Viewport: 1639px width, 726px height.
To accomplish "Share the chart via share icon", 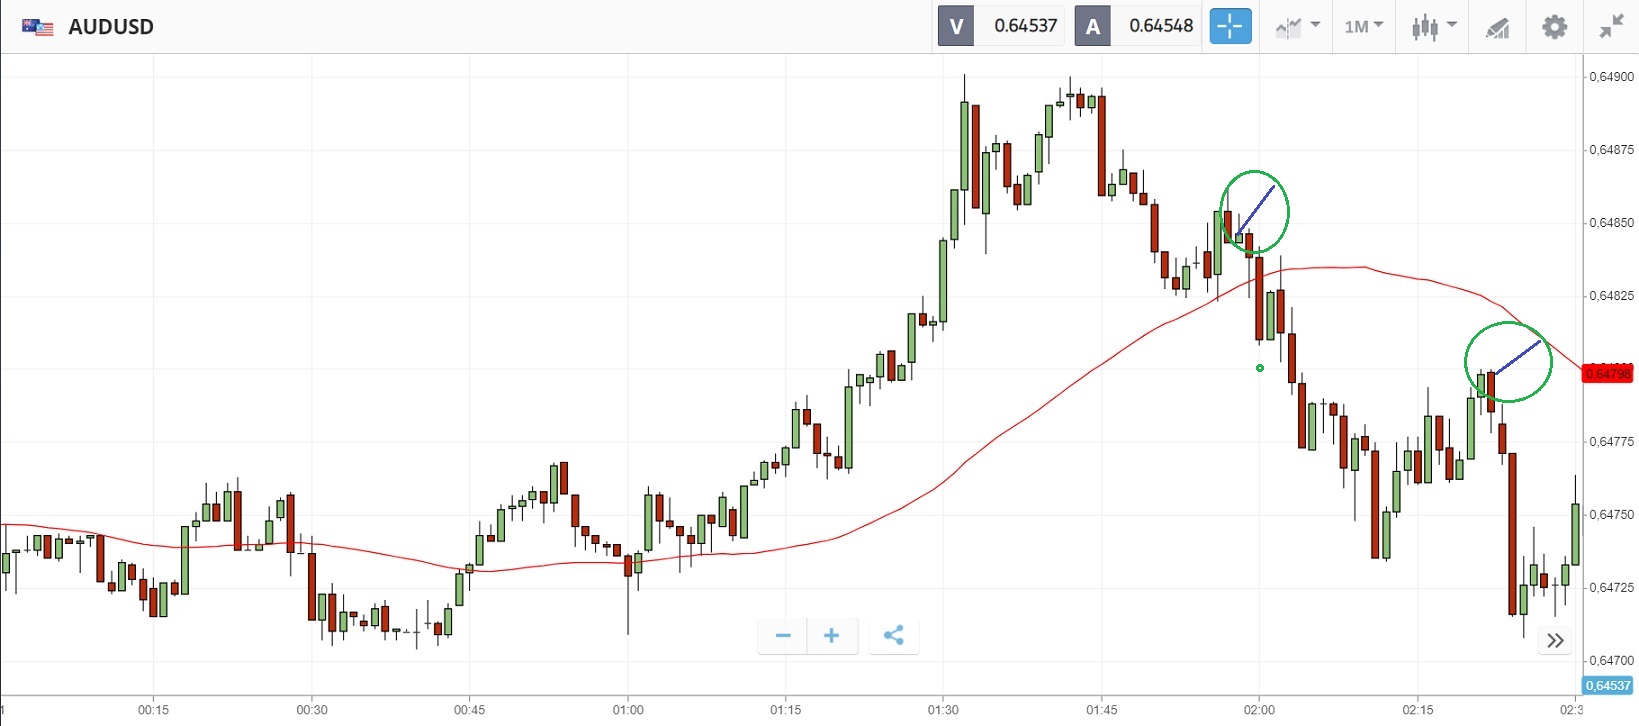I will coord(894,636).
